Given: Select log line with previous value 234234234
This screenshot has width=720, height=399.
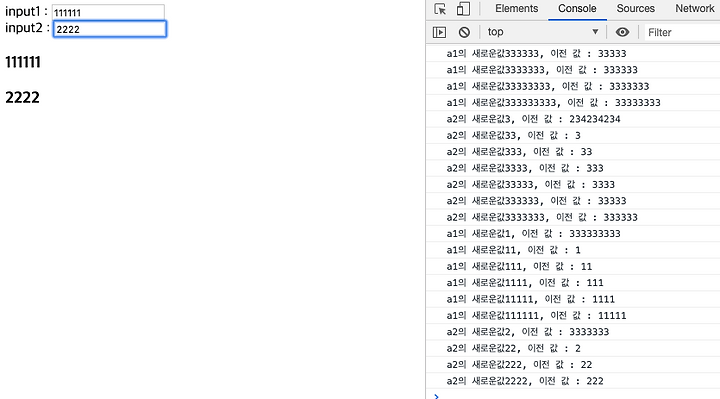Looking at the screenshot, I should coord(573,119).
